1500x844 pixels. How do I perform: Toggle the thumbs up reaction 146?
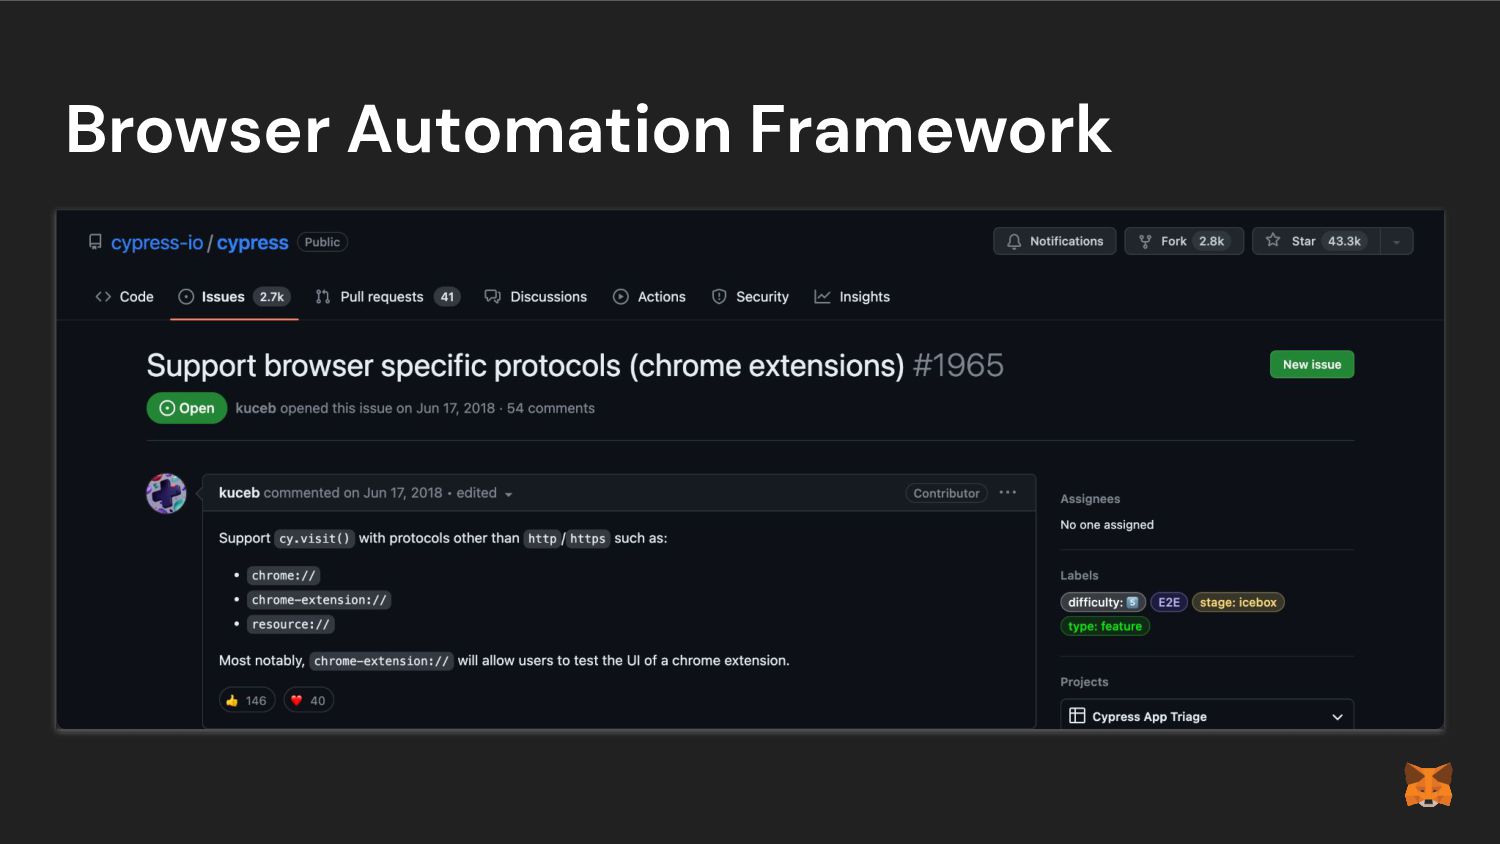coord(247,700)
